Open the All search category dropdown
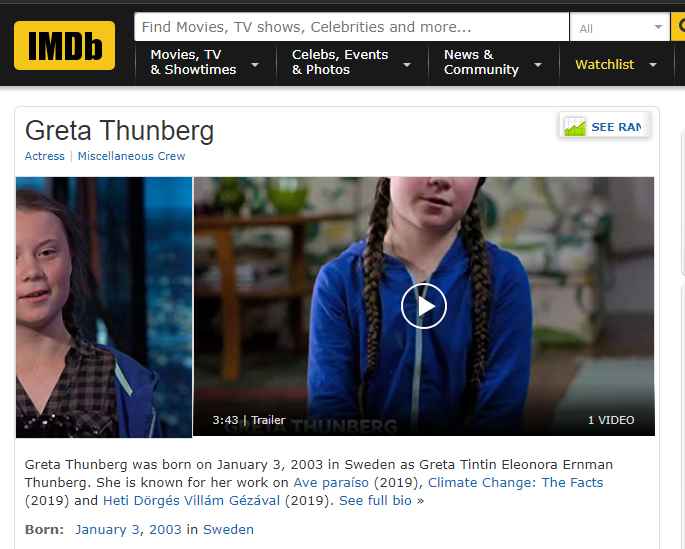Viewport: 685px width, 549px height. click(x=619, y=27)
